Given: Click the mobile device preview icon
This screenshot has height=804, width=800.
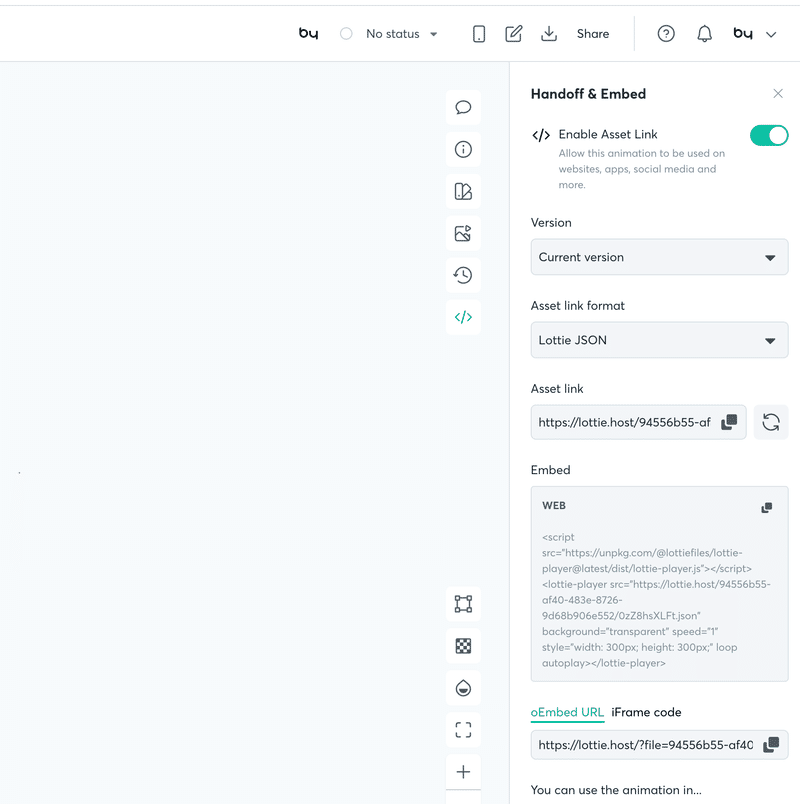Looking at the screenshot, I should pos(479,34).
